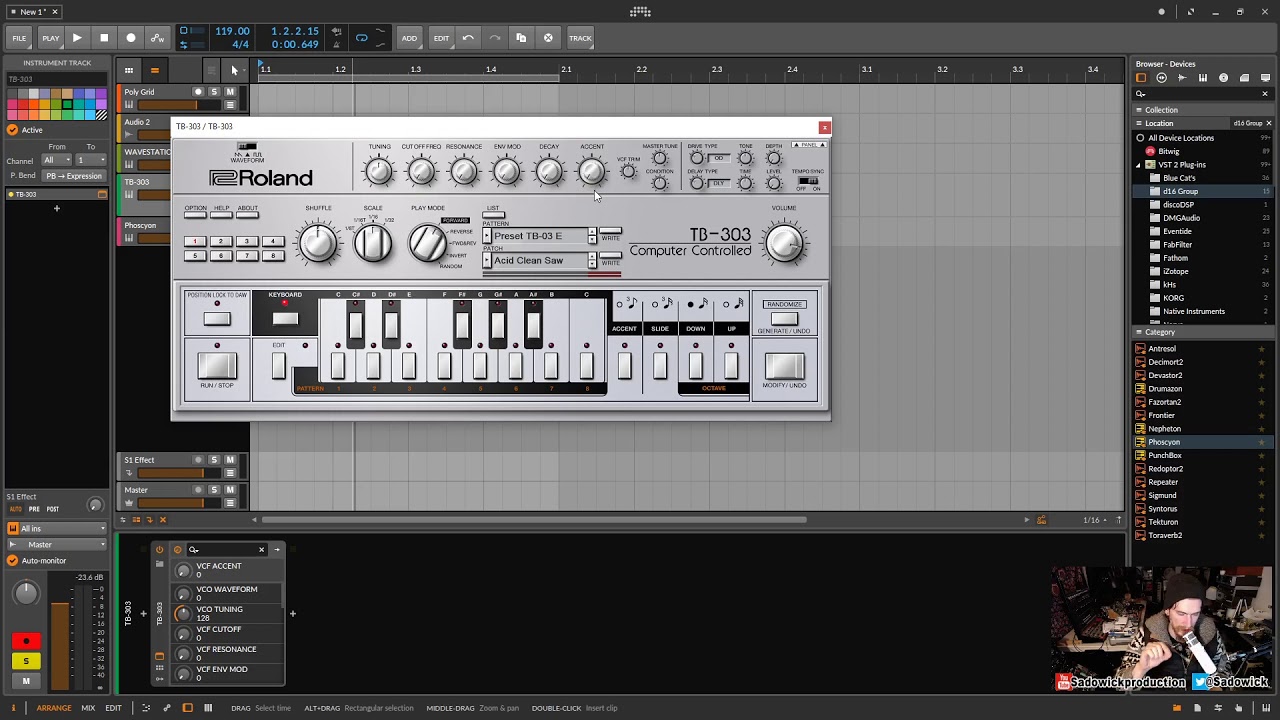Open the ADD menu
Viewport: 1280px width, 720px height.
coord(409,38)
